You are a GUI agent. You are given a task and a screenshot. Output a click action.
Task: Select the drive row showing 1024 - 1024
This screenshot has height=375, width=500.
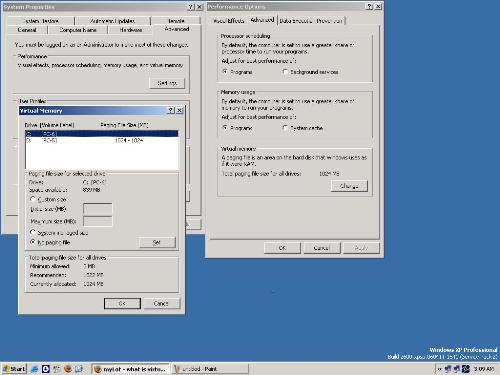pos(102,140)
